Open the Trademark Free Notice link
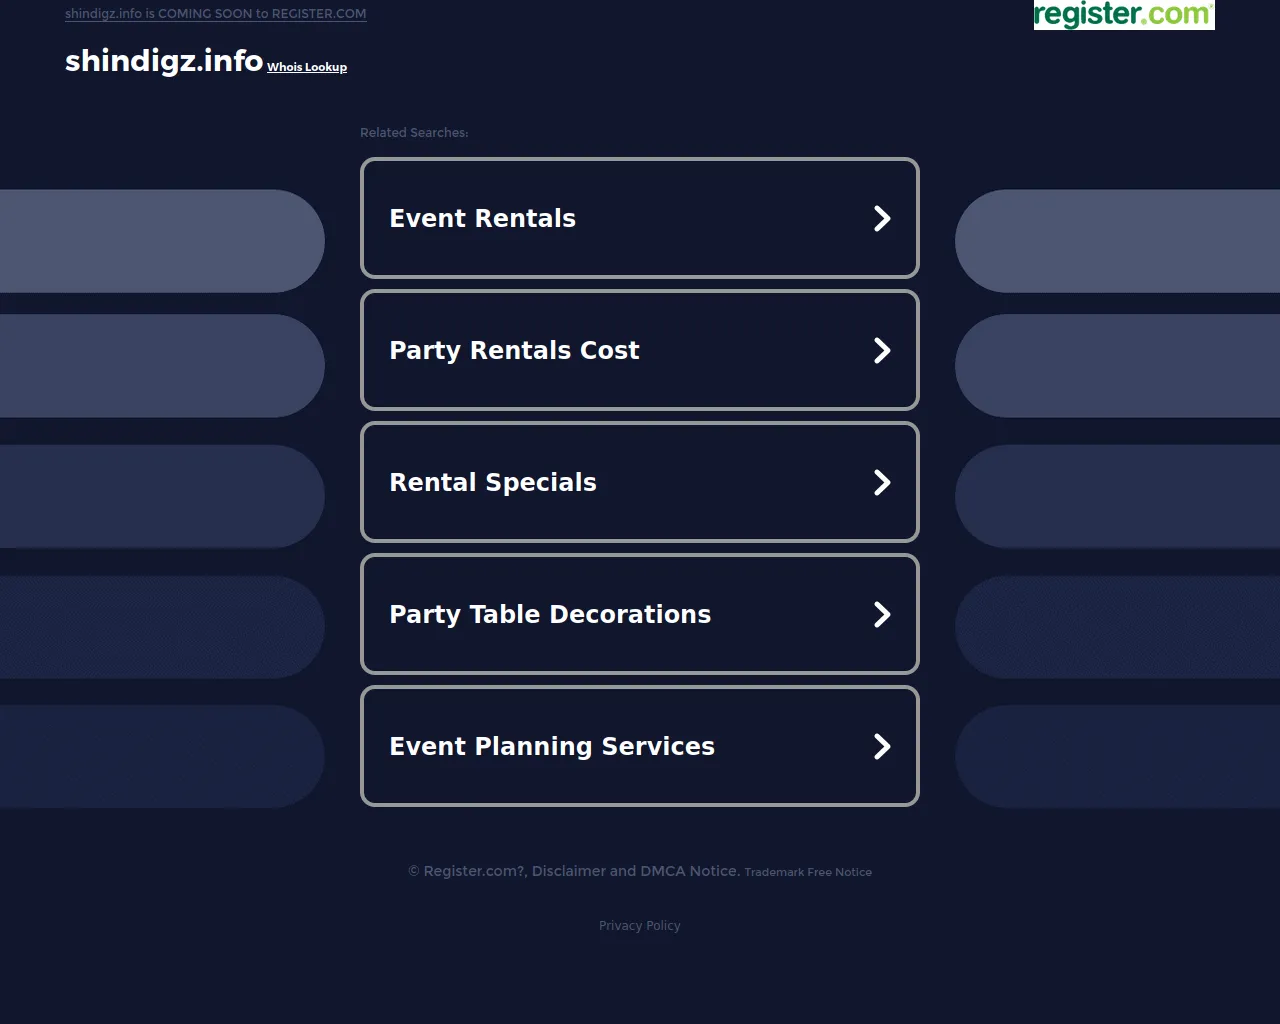This screenshot has height=1024, width=1280. click(x=808, y=872)
